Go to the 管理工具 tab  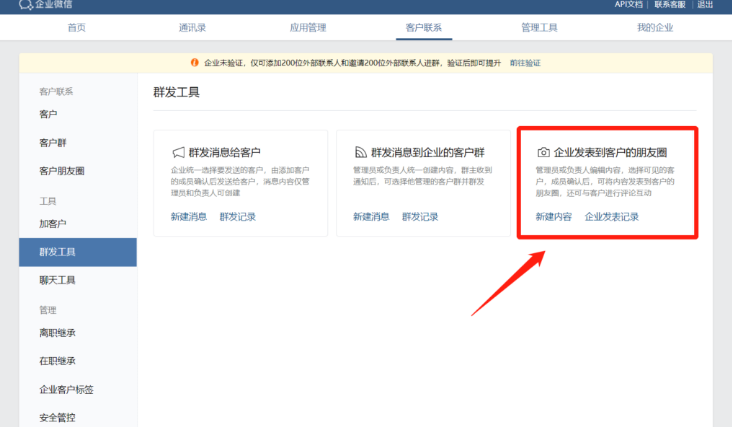tap(539, 27)
